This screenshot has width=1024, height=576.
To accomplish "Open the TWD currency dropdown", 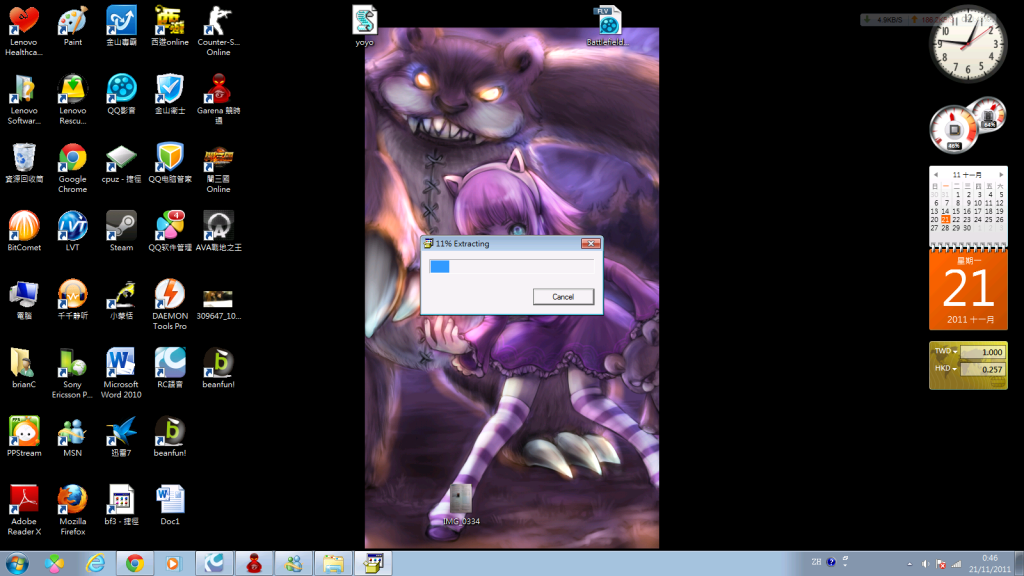I will tap(945, 351).
